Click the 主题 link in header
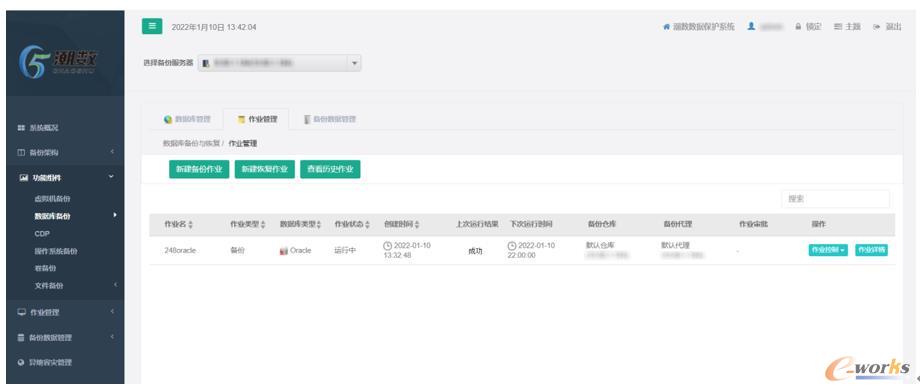This screenshot has width=920, height=391. tap(853, 27)
